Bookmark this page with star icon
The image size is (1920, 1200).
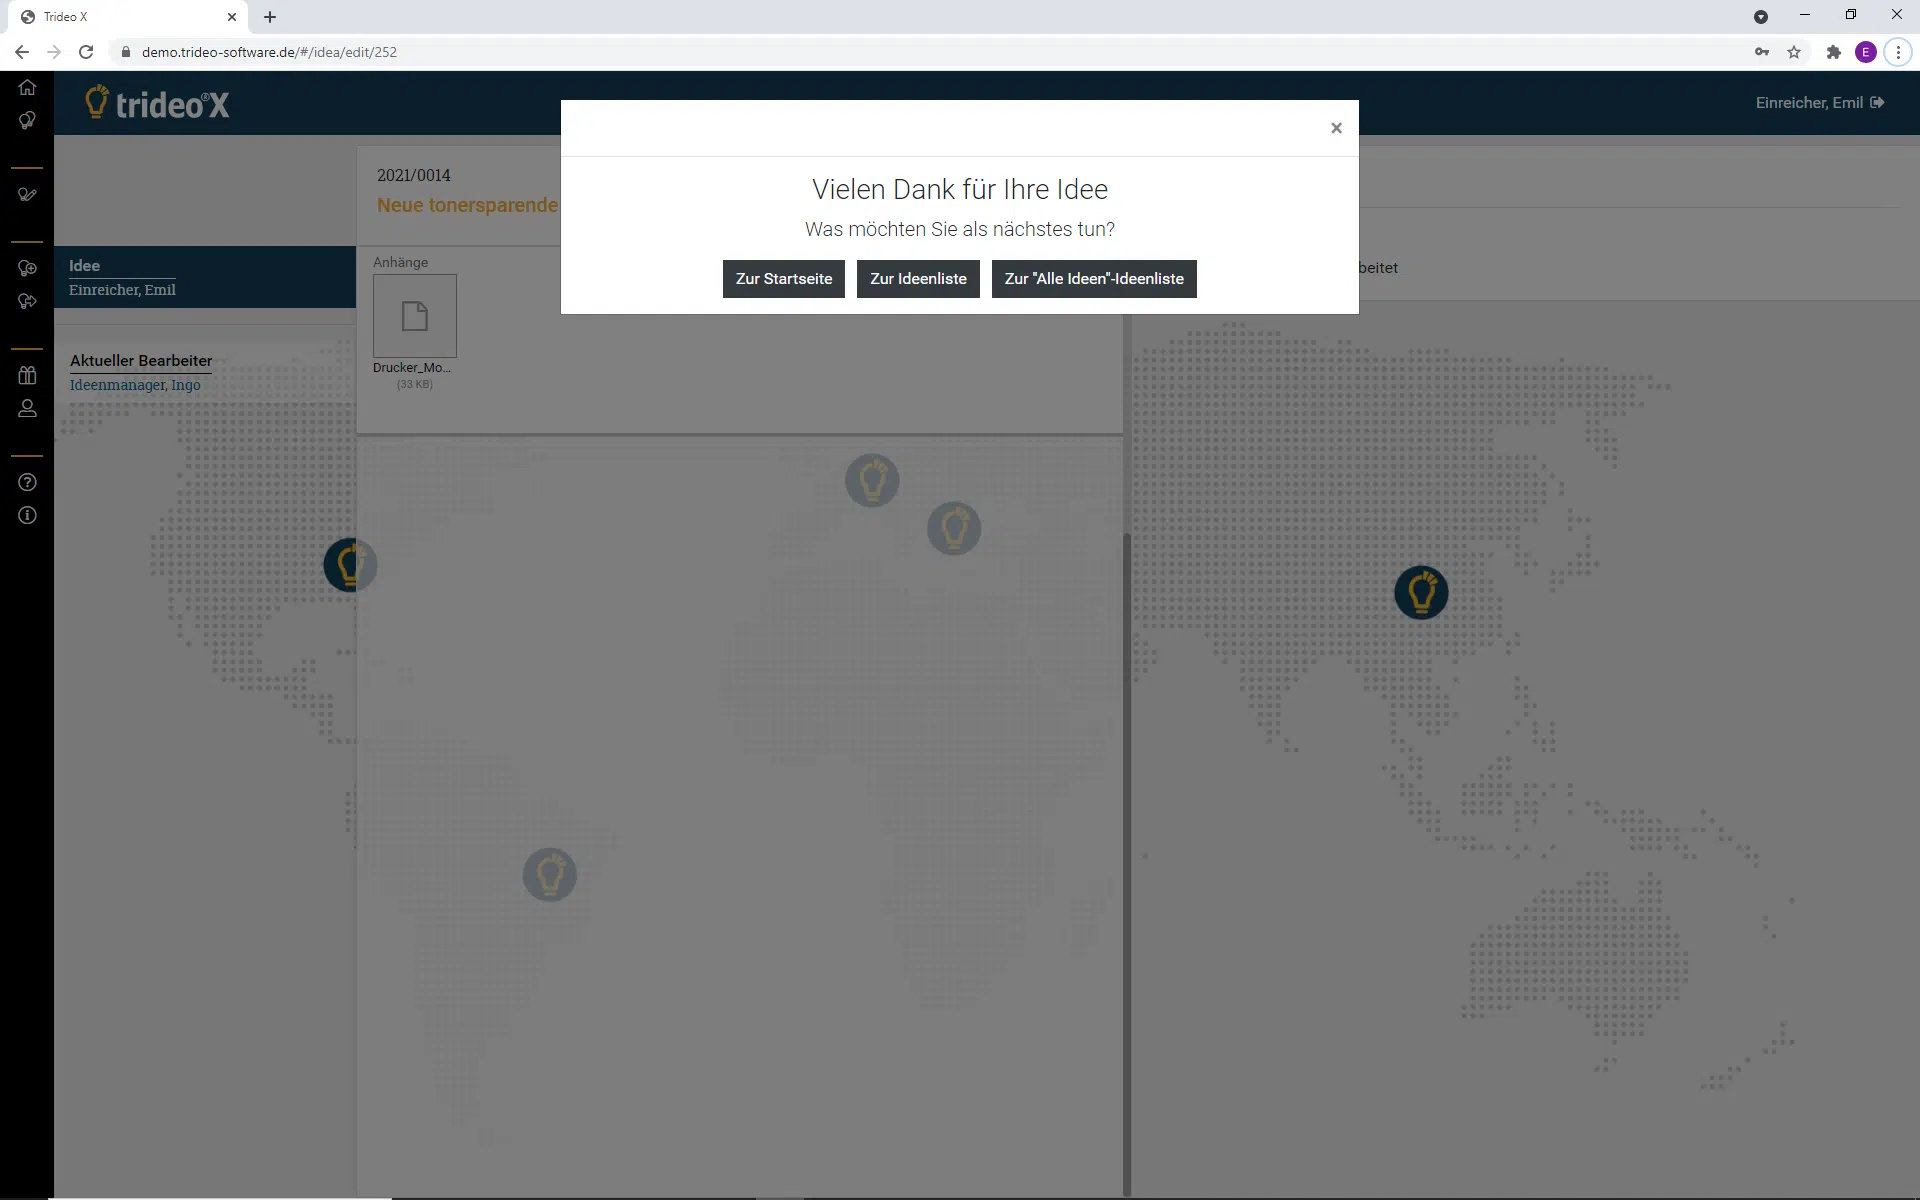click(x=1794, y=52)
